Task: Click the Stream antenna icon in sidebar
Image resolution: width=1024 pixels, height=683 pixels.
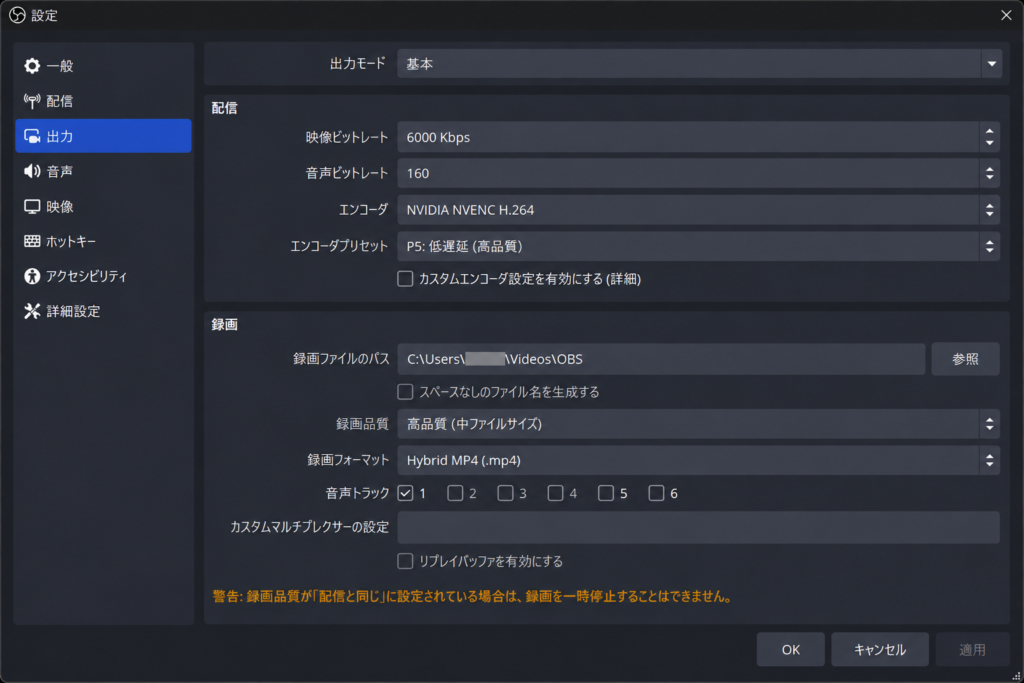Action: point(32,101)
